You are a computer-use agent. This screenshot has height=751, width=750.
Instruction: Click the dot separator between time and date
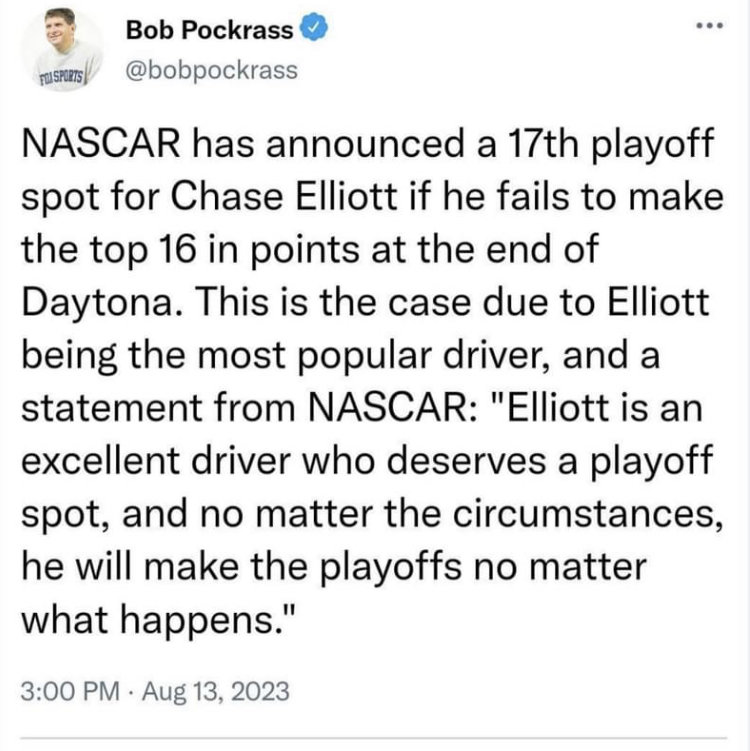(131, 693)
